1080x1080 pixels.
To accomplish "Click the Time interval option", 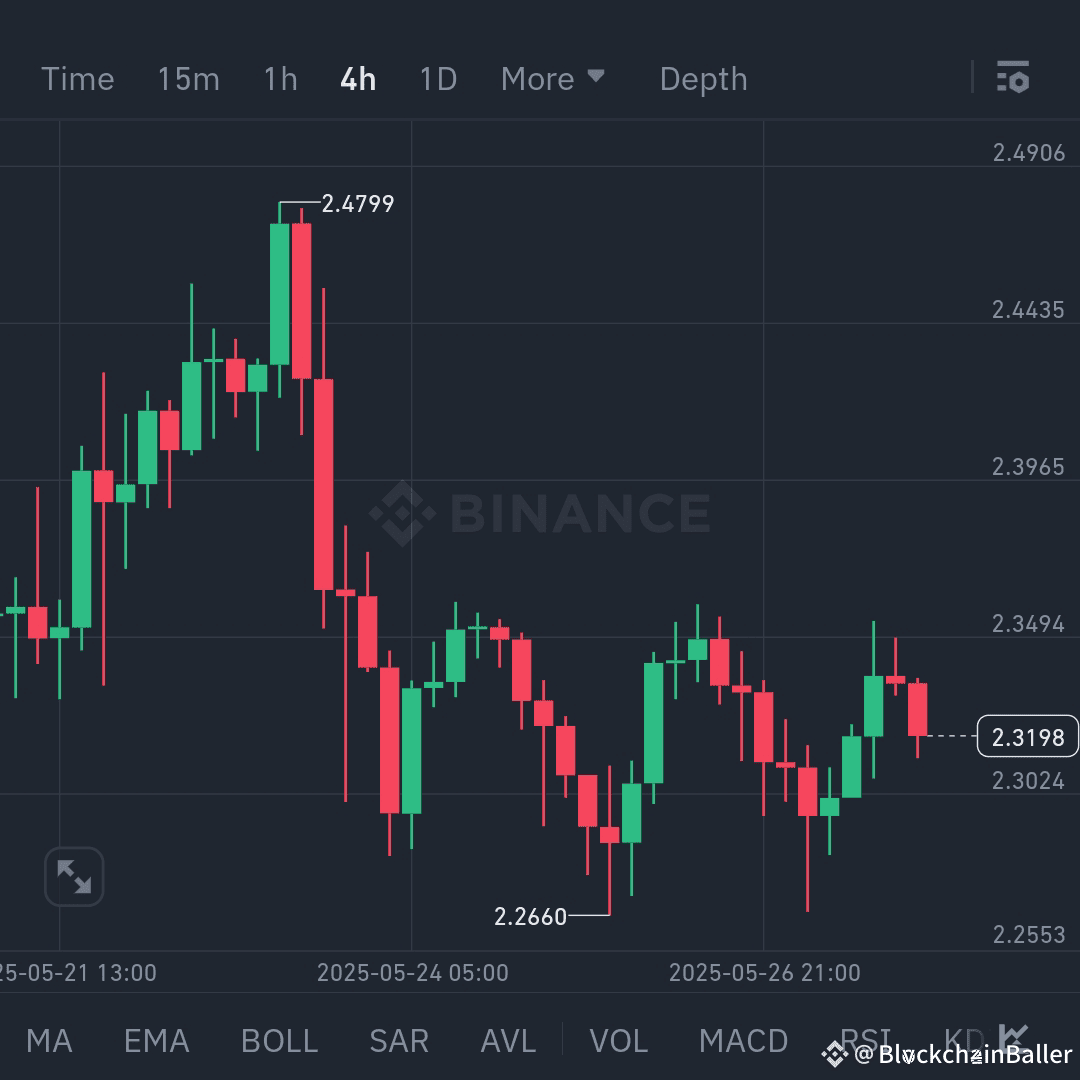I will pos(77,79).
